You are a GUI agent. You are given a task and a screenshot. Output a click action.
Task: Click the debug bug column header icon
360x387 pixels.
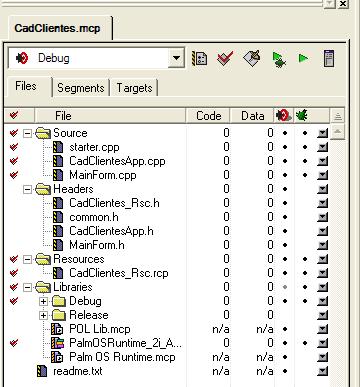pos(302,116)
